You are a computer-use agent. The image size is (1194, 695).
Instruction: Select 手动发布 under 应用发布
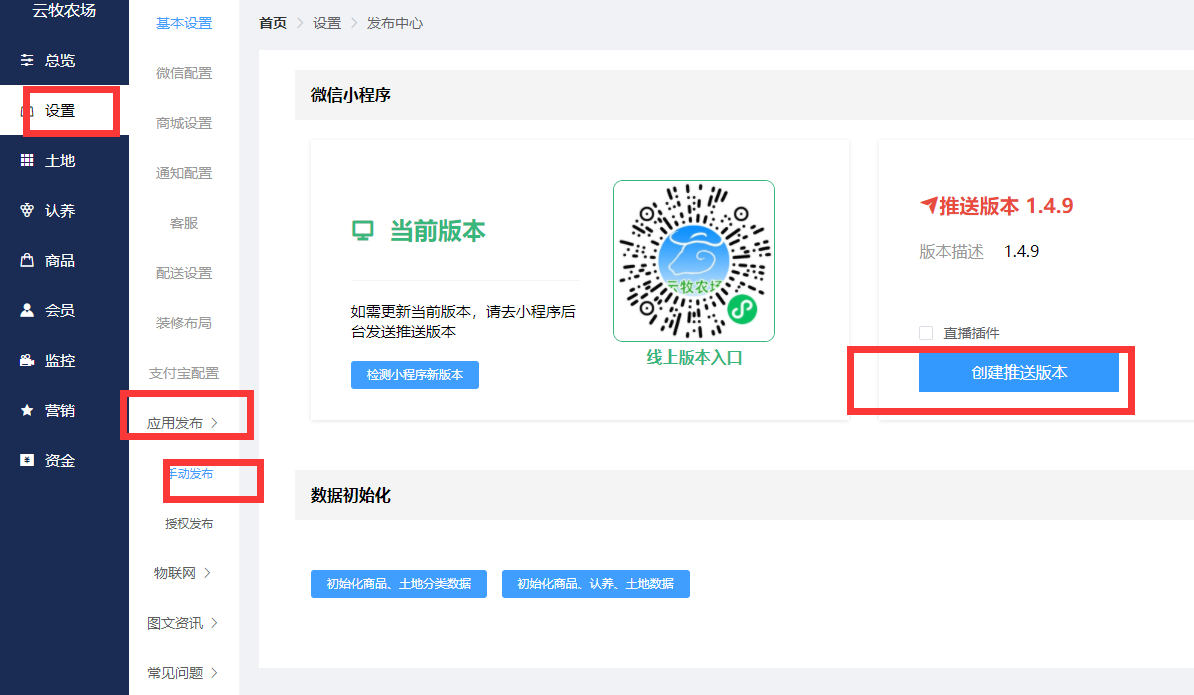190,473
